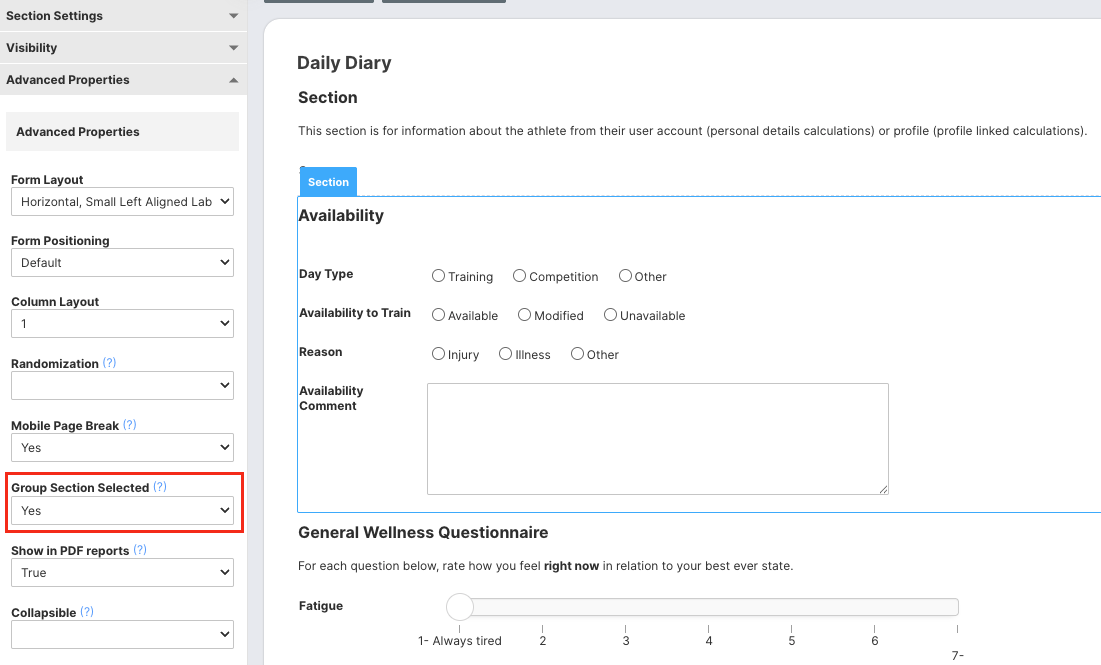Click into the Availability Comment text area

click(x=658, y=439)
